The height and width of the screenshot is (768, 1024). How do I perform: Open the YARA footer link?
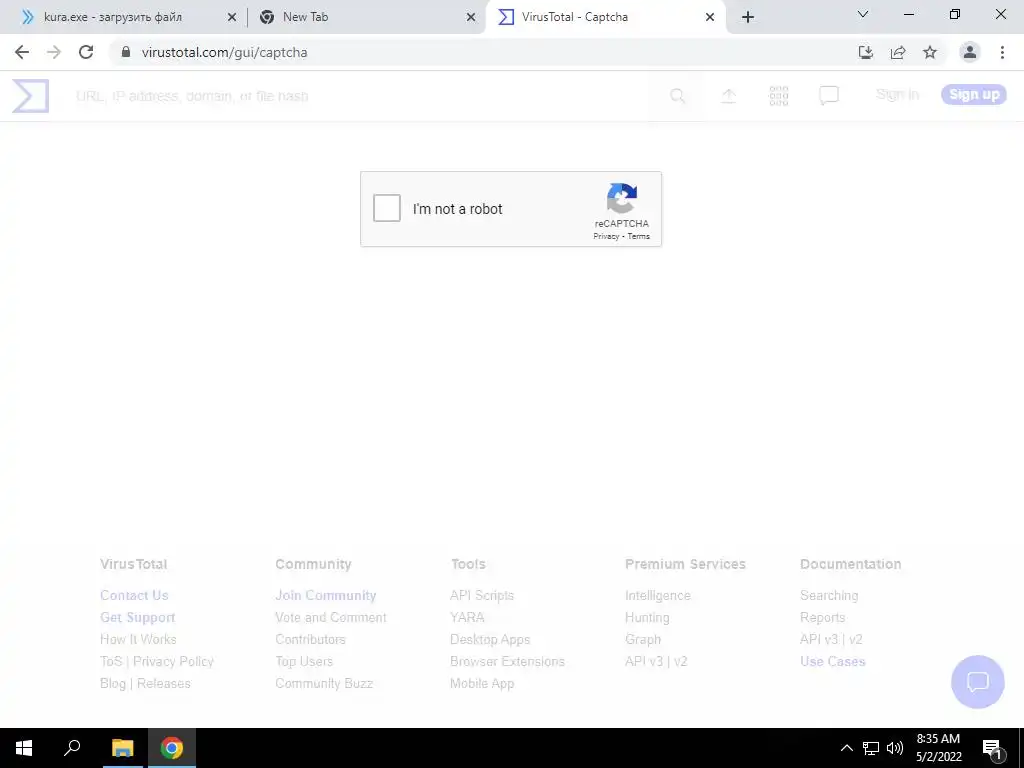(x=467, y=617)
